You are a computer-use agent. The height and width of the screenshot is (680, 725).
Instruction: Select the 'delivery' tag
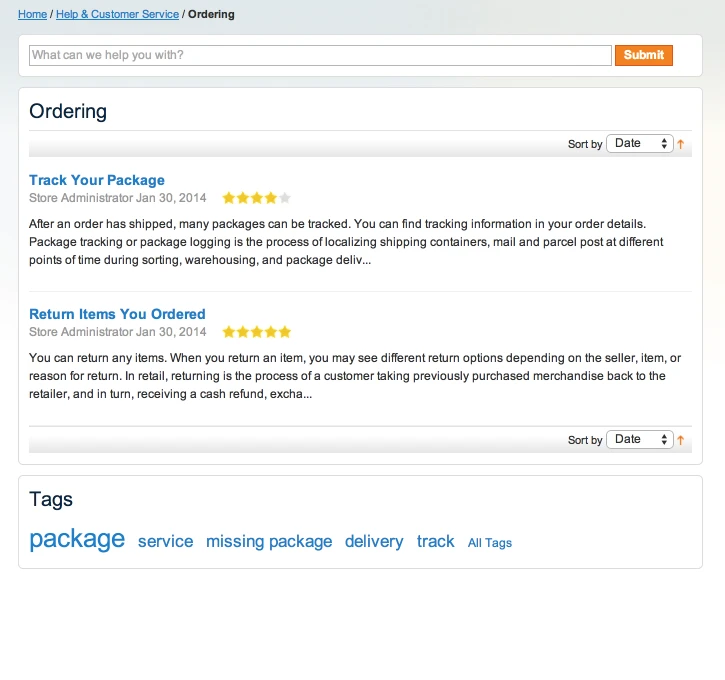[374, 541]
